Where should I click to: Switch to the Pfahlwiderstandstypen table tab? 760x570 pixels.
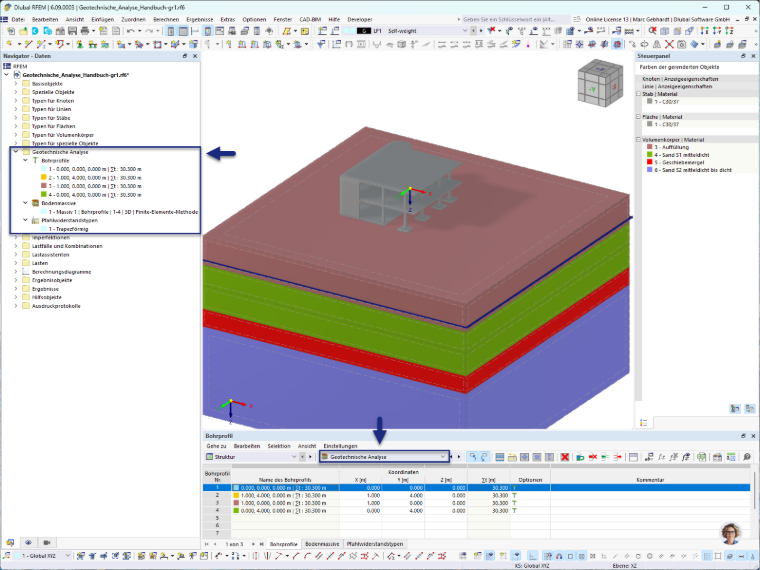[375, 544]
